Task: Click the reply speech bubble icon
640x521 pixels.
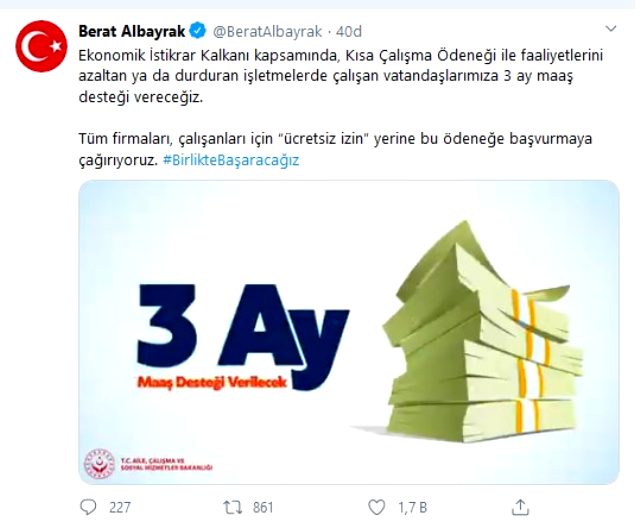Action: point(88,507)
